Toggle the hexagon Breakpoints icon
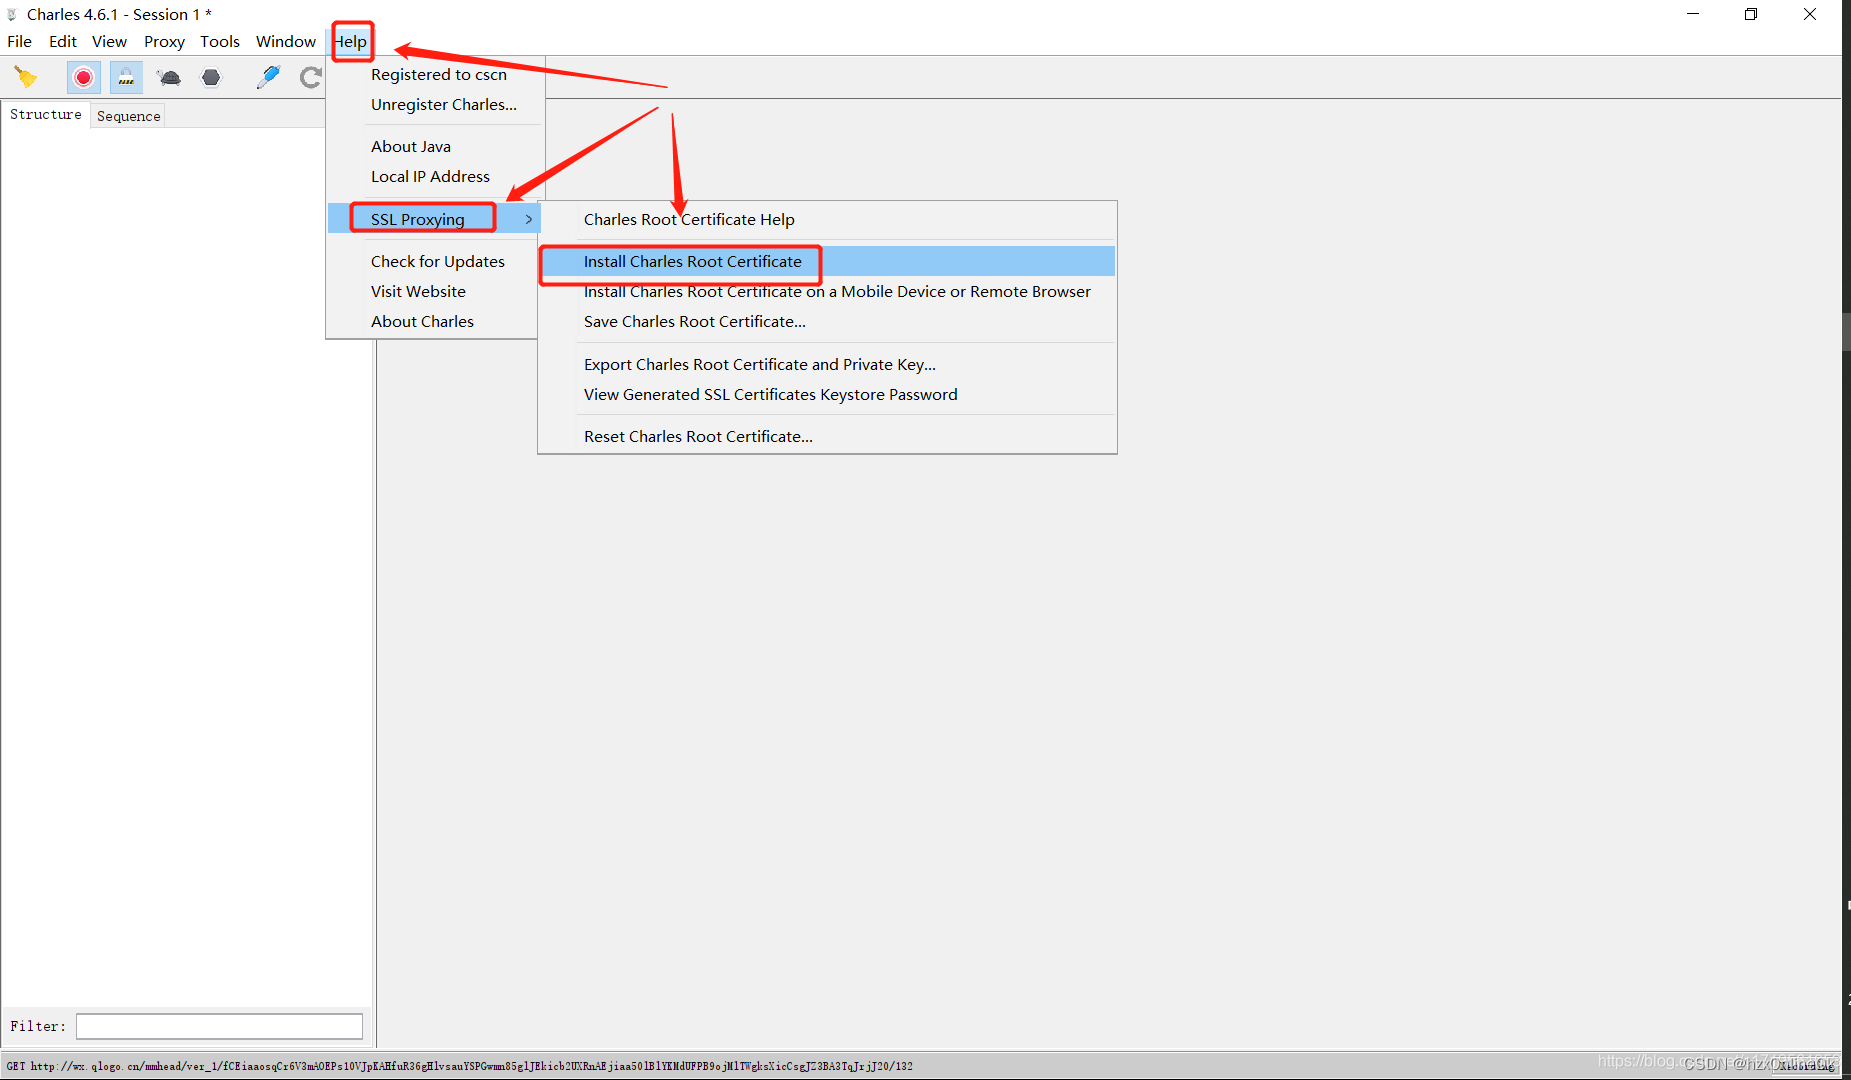The height and width of the screenshot is (1080, 1851). point(211,77)
